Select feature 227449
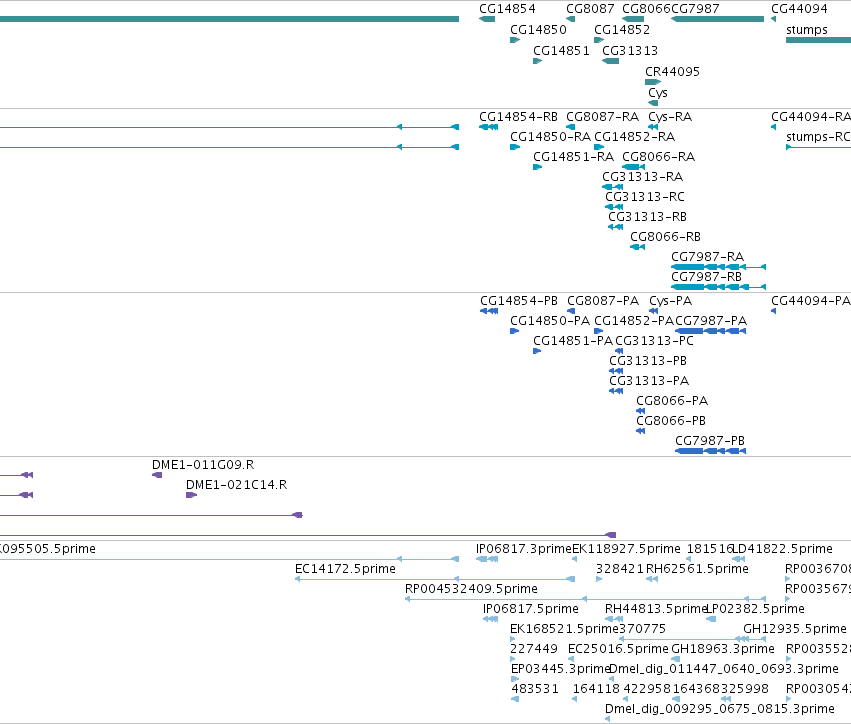 513,659
